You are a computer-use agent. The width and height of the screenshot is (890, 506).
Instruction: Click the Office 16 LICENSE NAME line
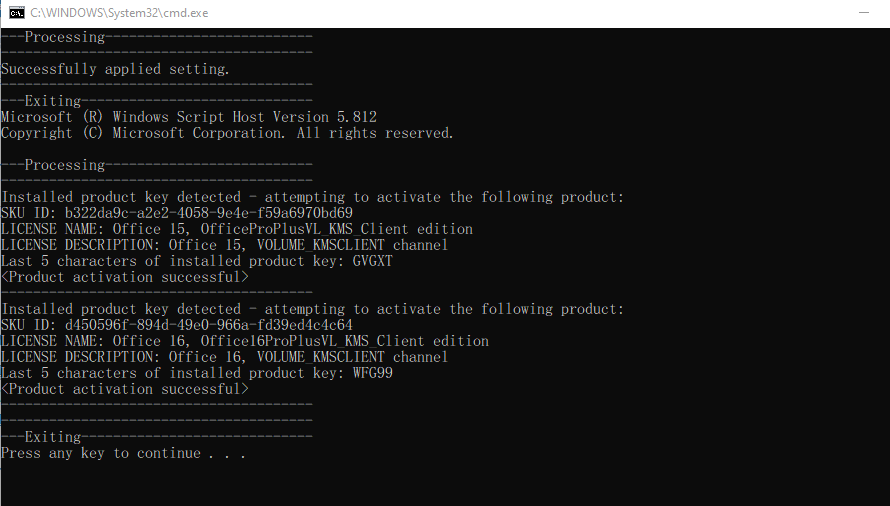(245, 341)
